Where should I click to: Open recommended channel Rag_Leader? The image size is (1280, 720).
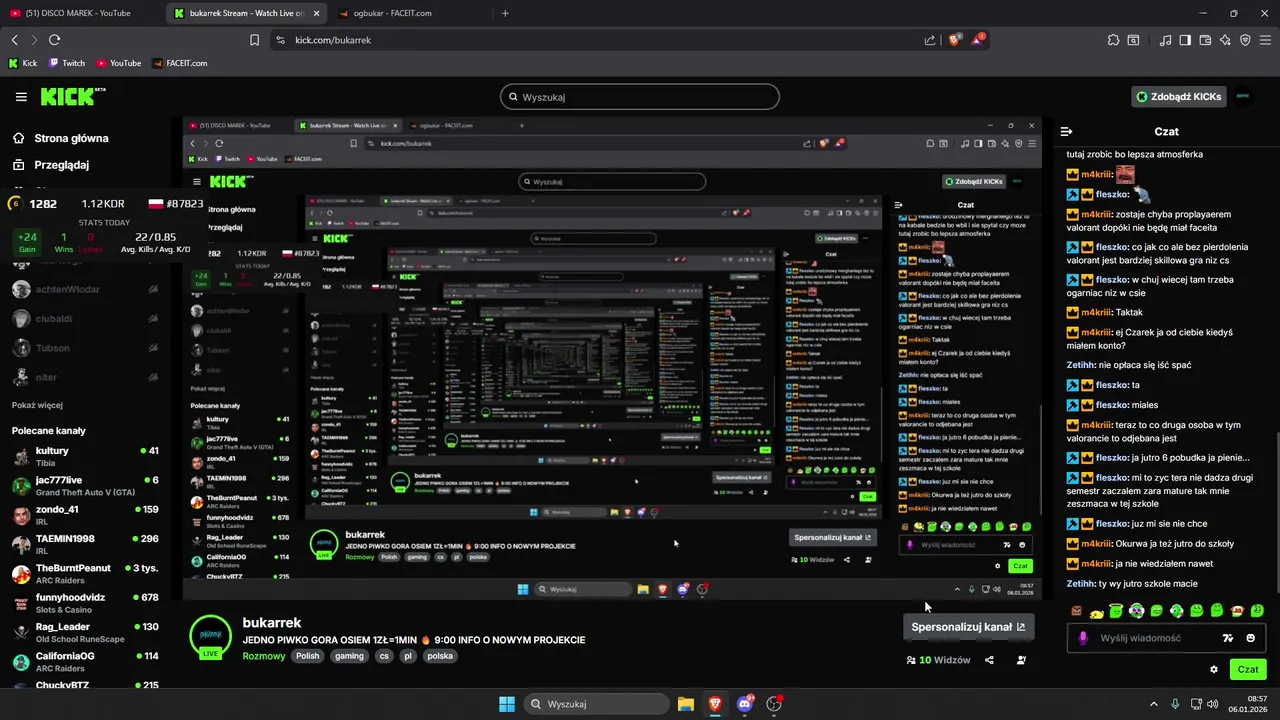85,632
